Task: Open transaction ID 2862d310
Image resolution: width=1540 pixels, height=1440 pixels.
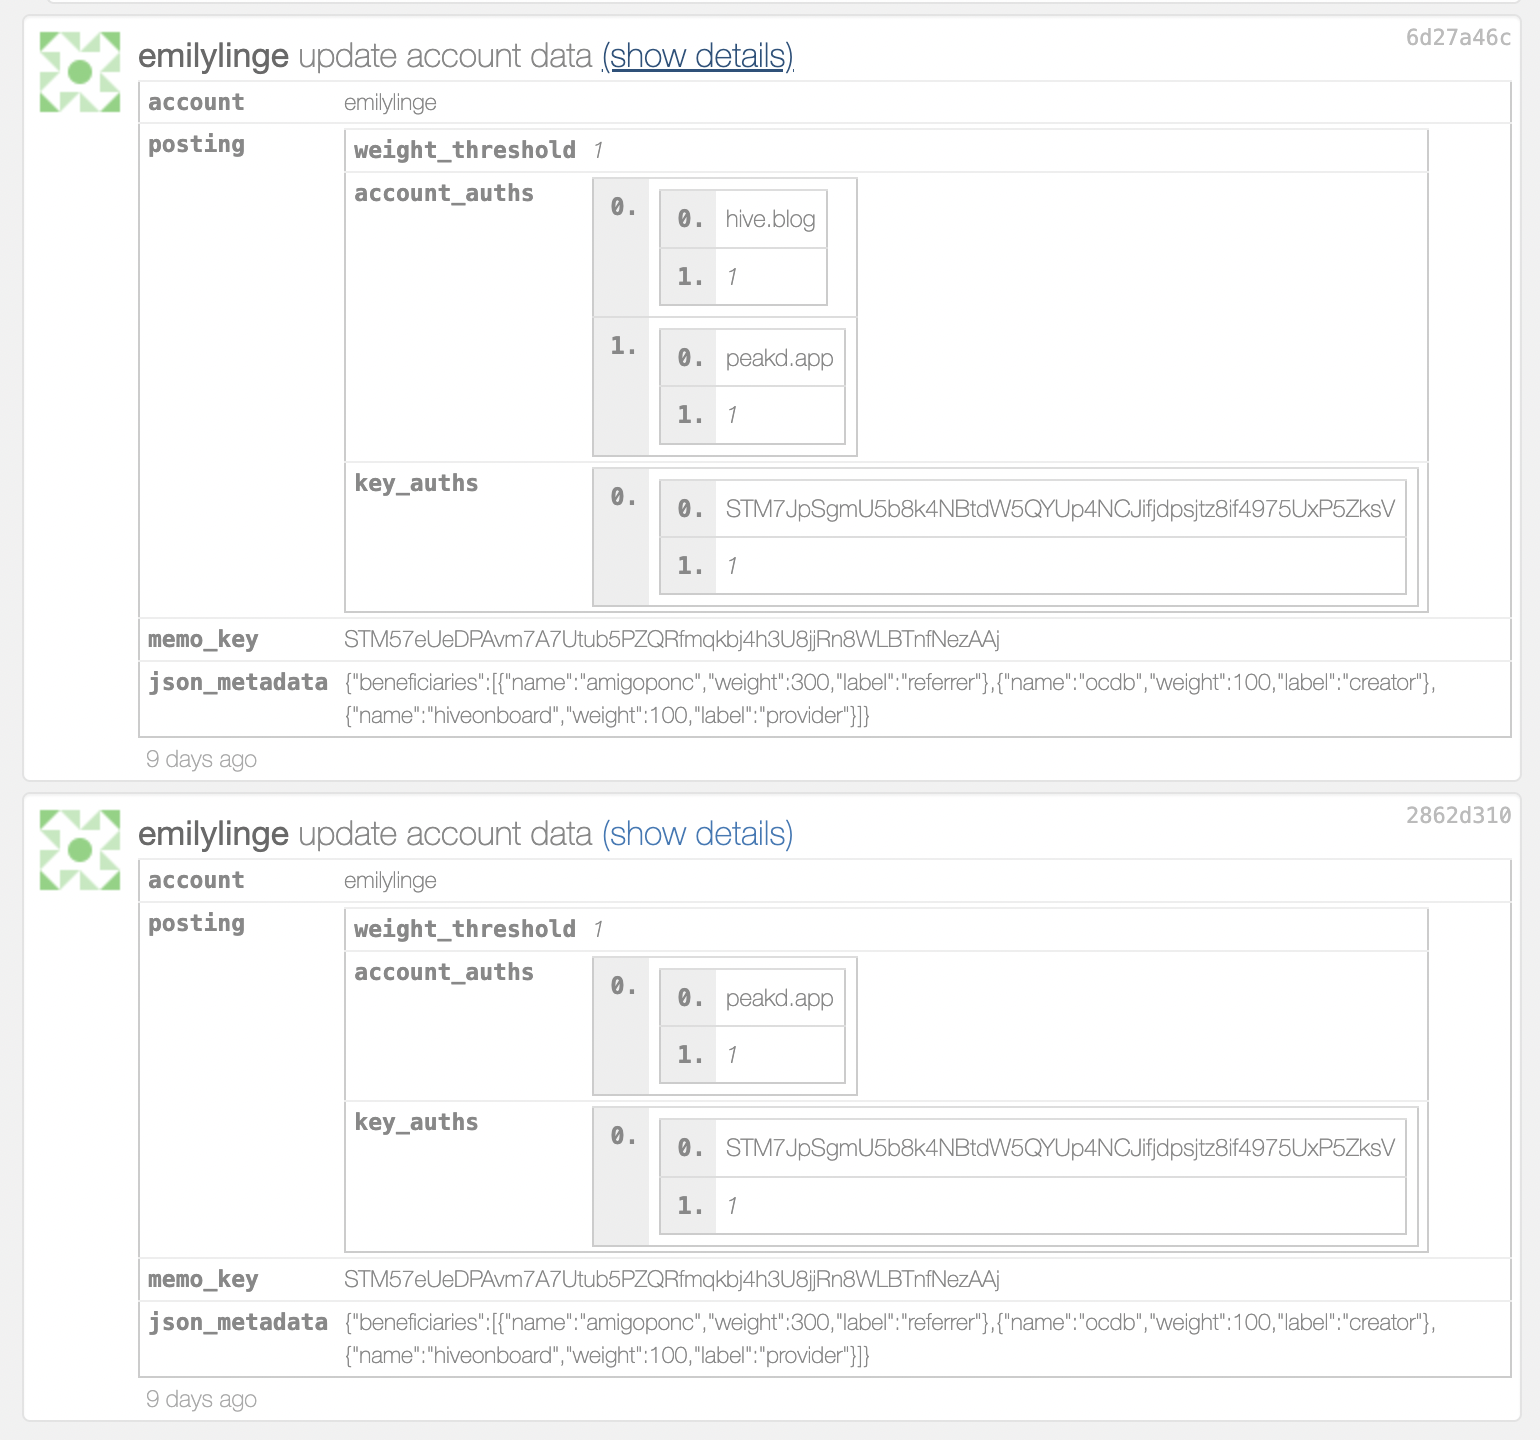Action: [1458, 815]
